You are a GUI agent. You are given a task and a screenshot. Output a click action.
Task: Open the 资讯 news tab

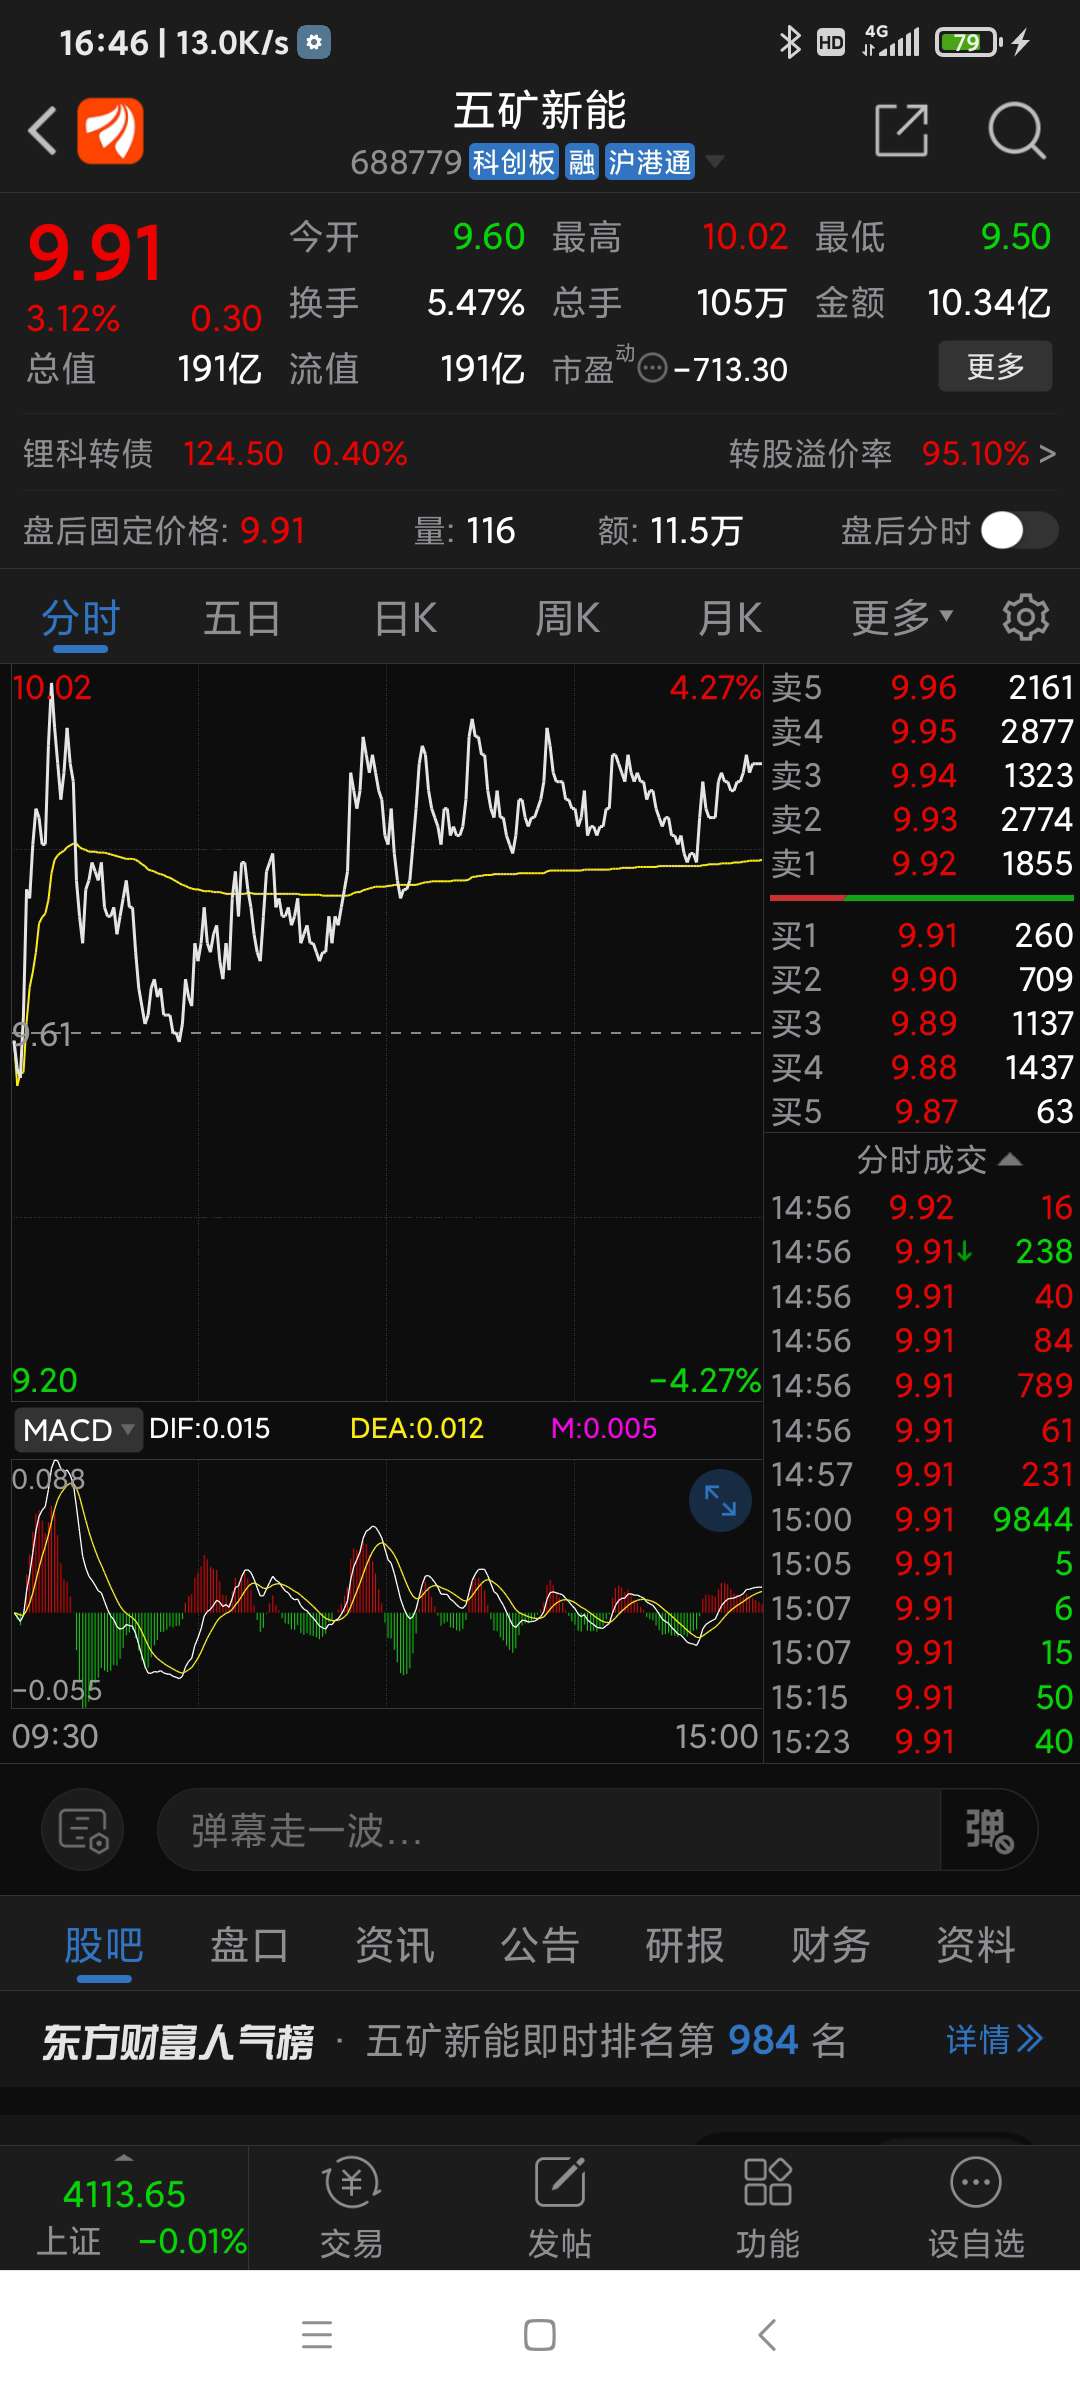[394, 1945]
